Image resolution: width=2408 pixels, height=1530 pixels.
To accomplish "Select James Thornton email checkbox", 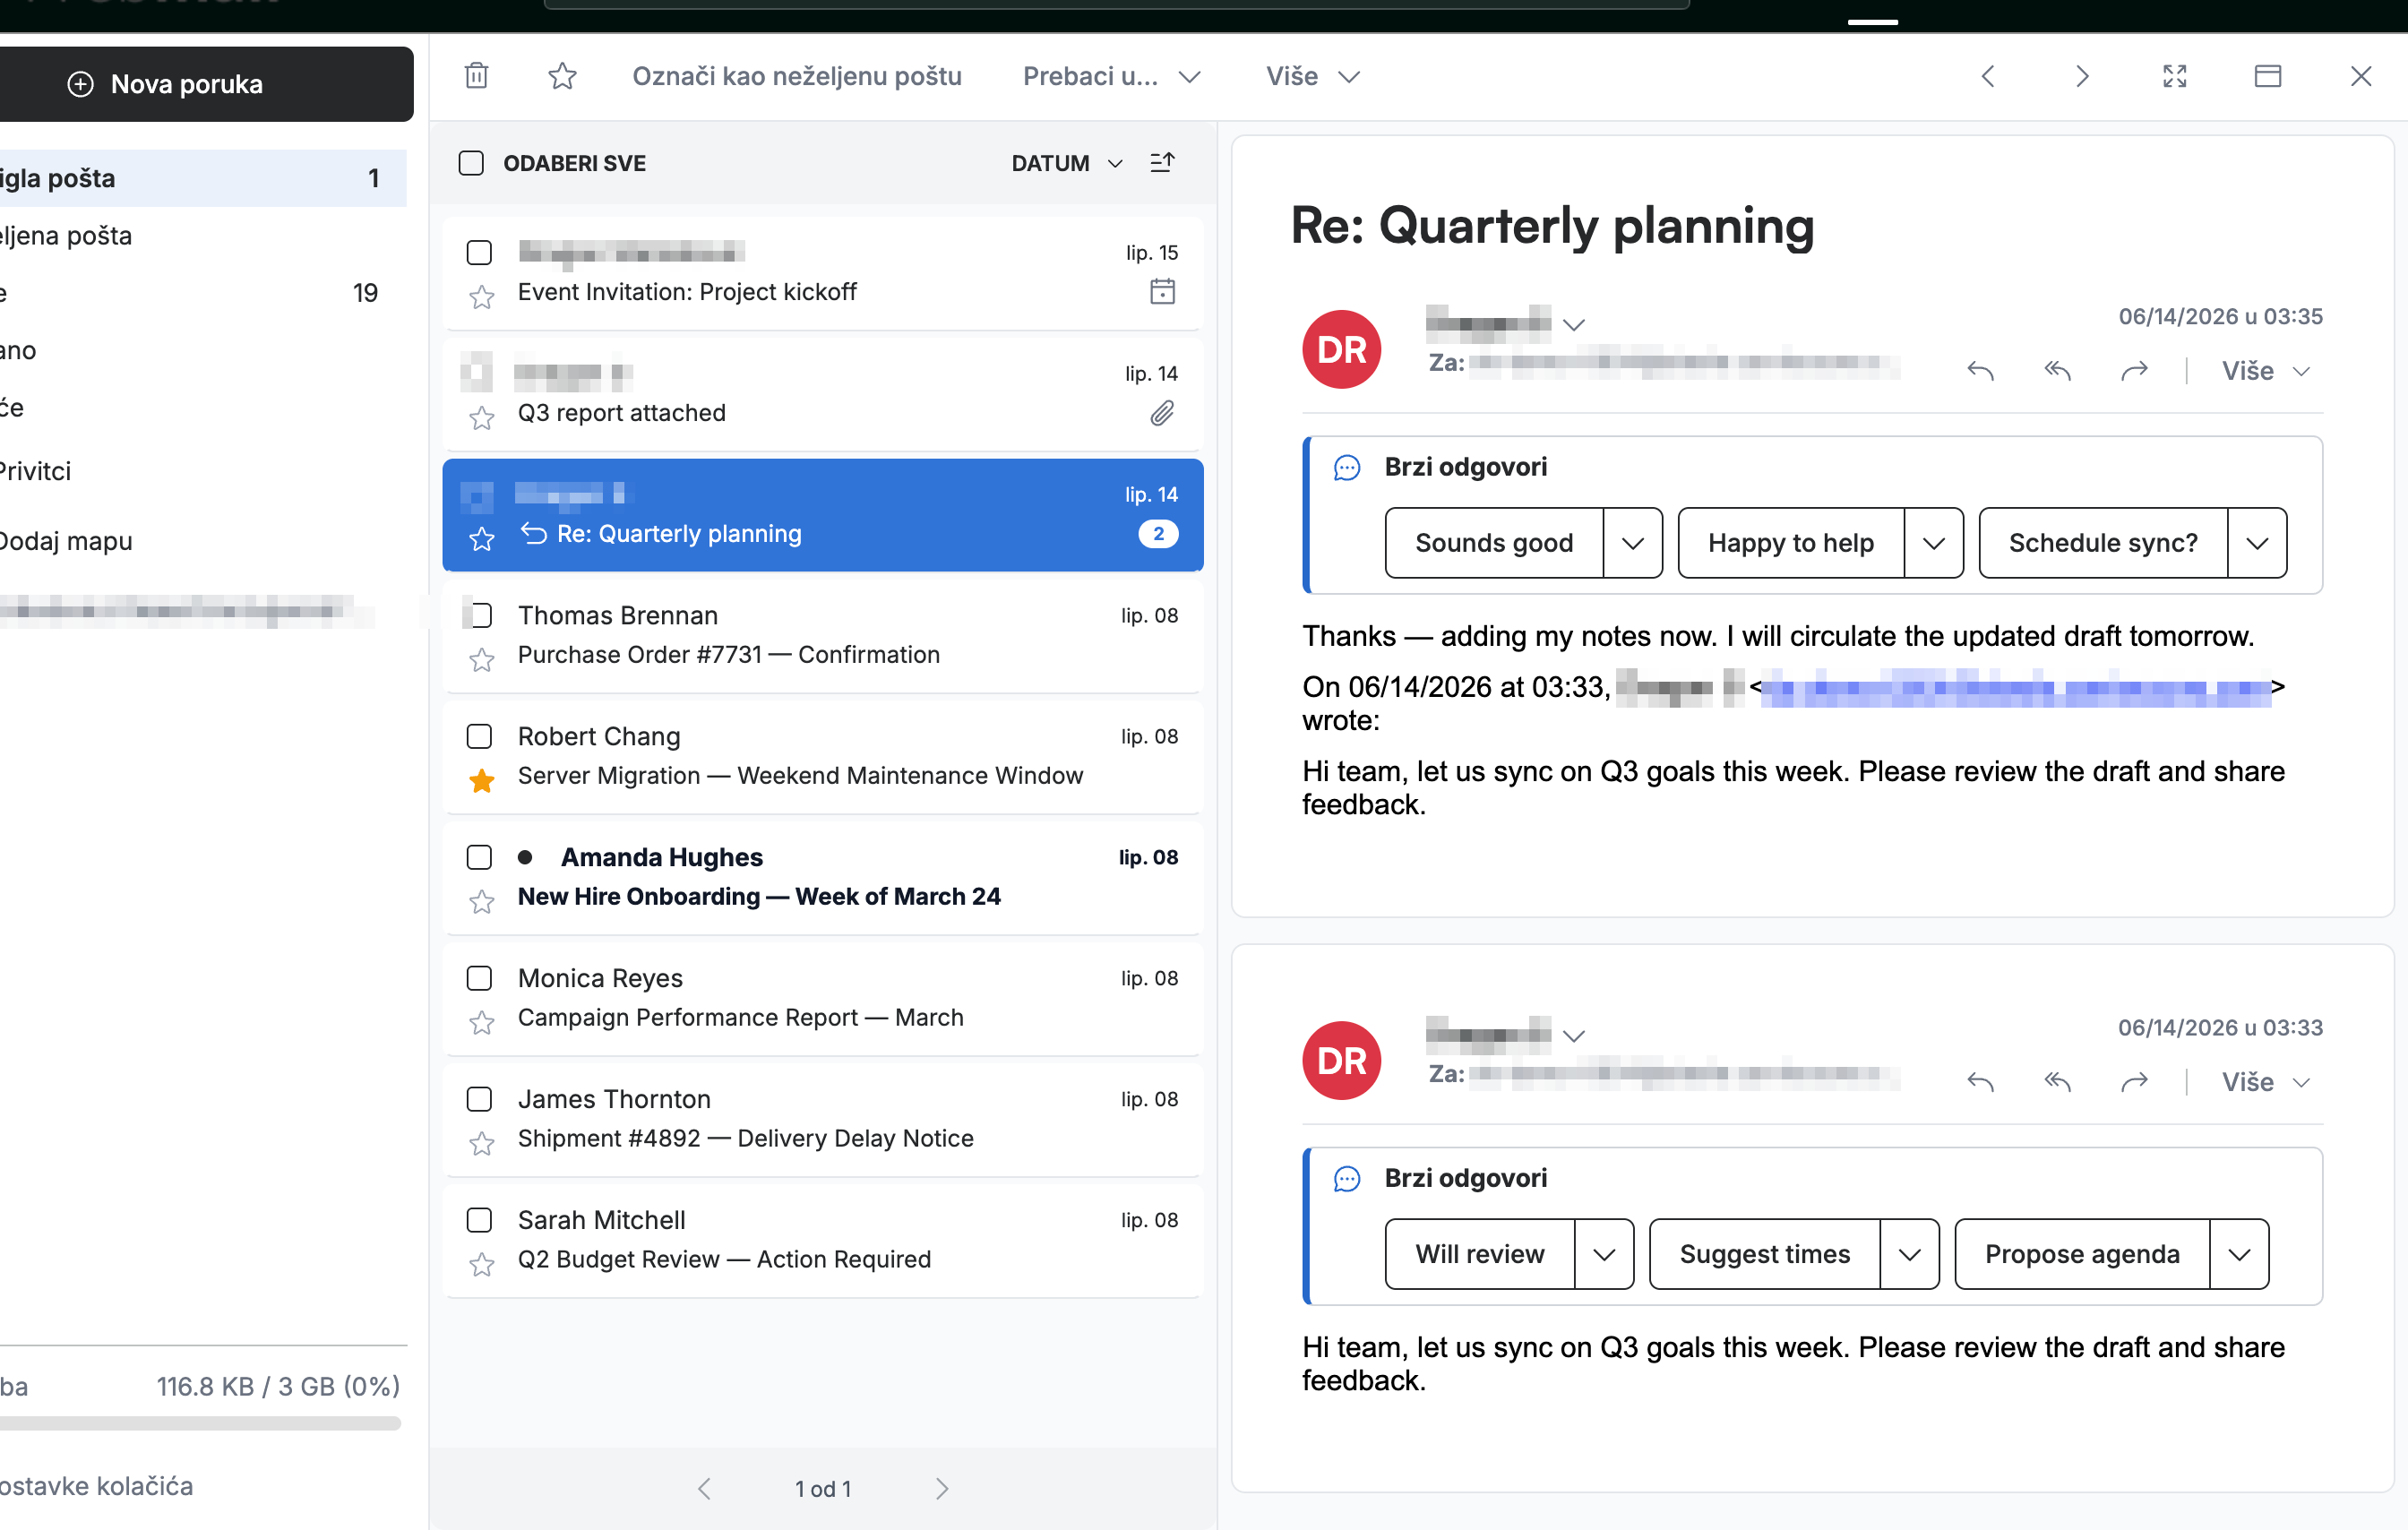I will pyautogui.click(x=480, y=1099).
